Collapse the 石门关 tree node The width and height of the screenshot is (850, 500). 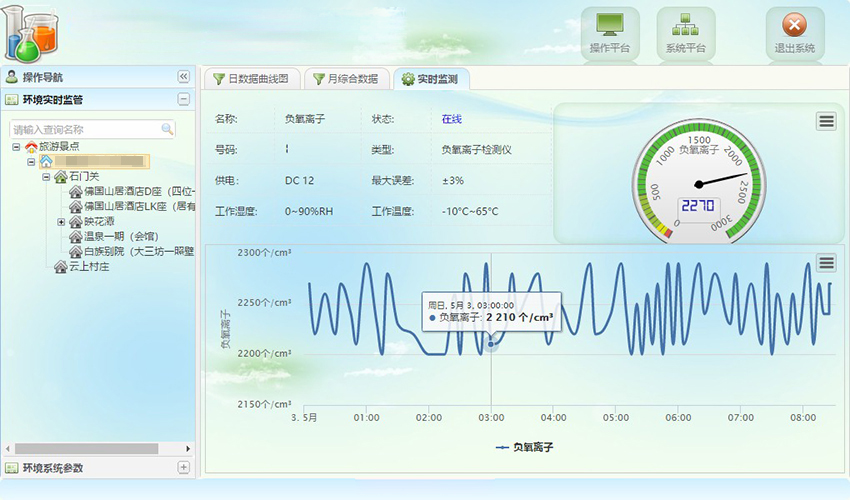click(x=46, y=177)
